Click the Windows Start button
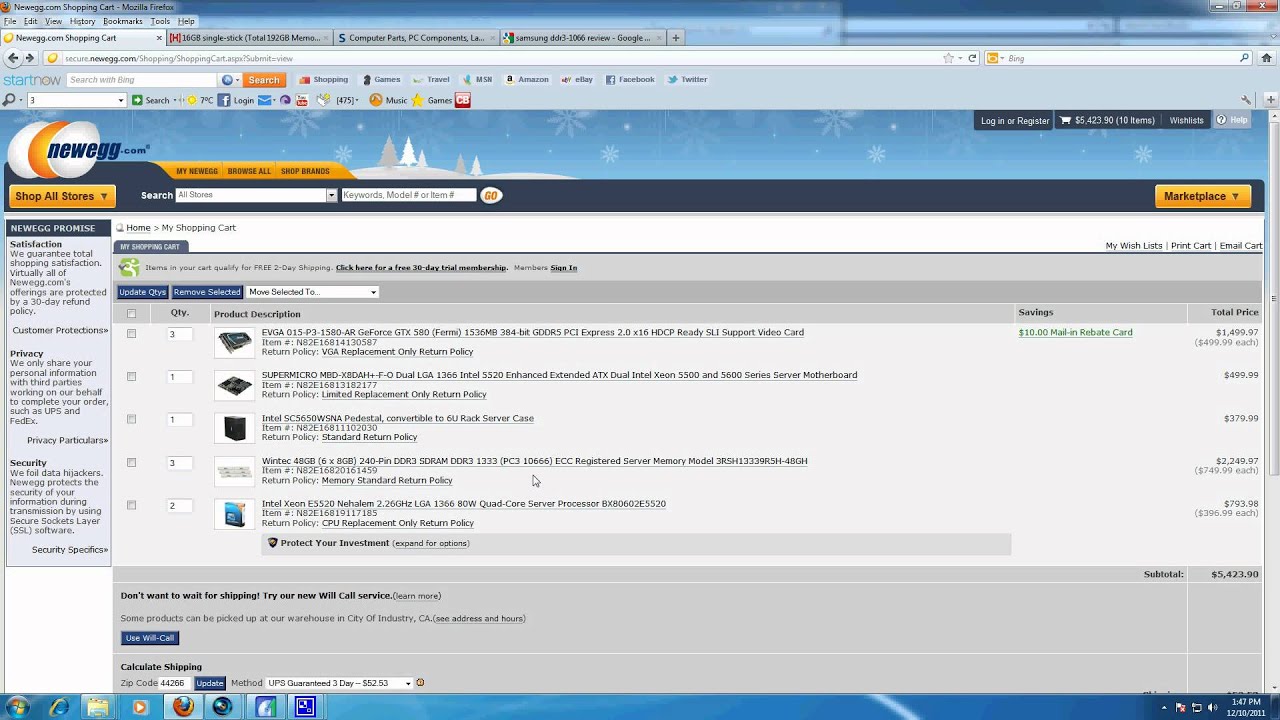1280x720 pixels. click(x=17, y=707)
